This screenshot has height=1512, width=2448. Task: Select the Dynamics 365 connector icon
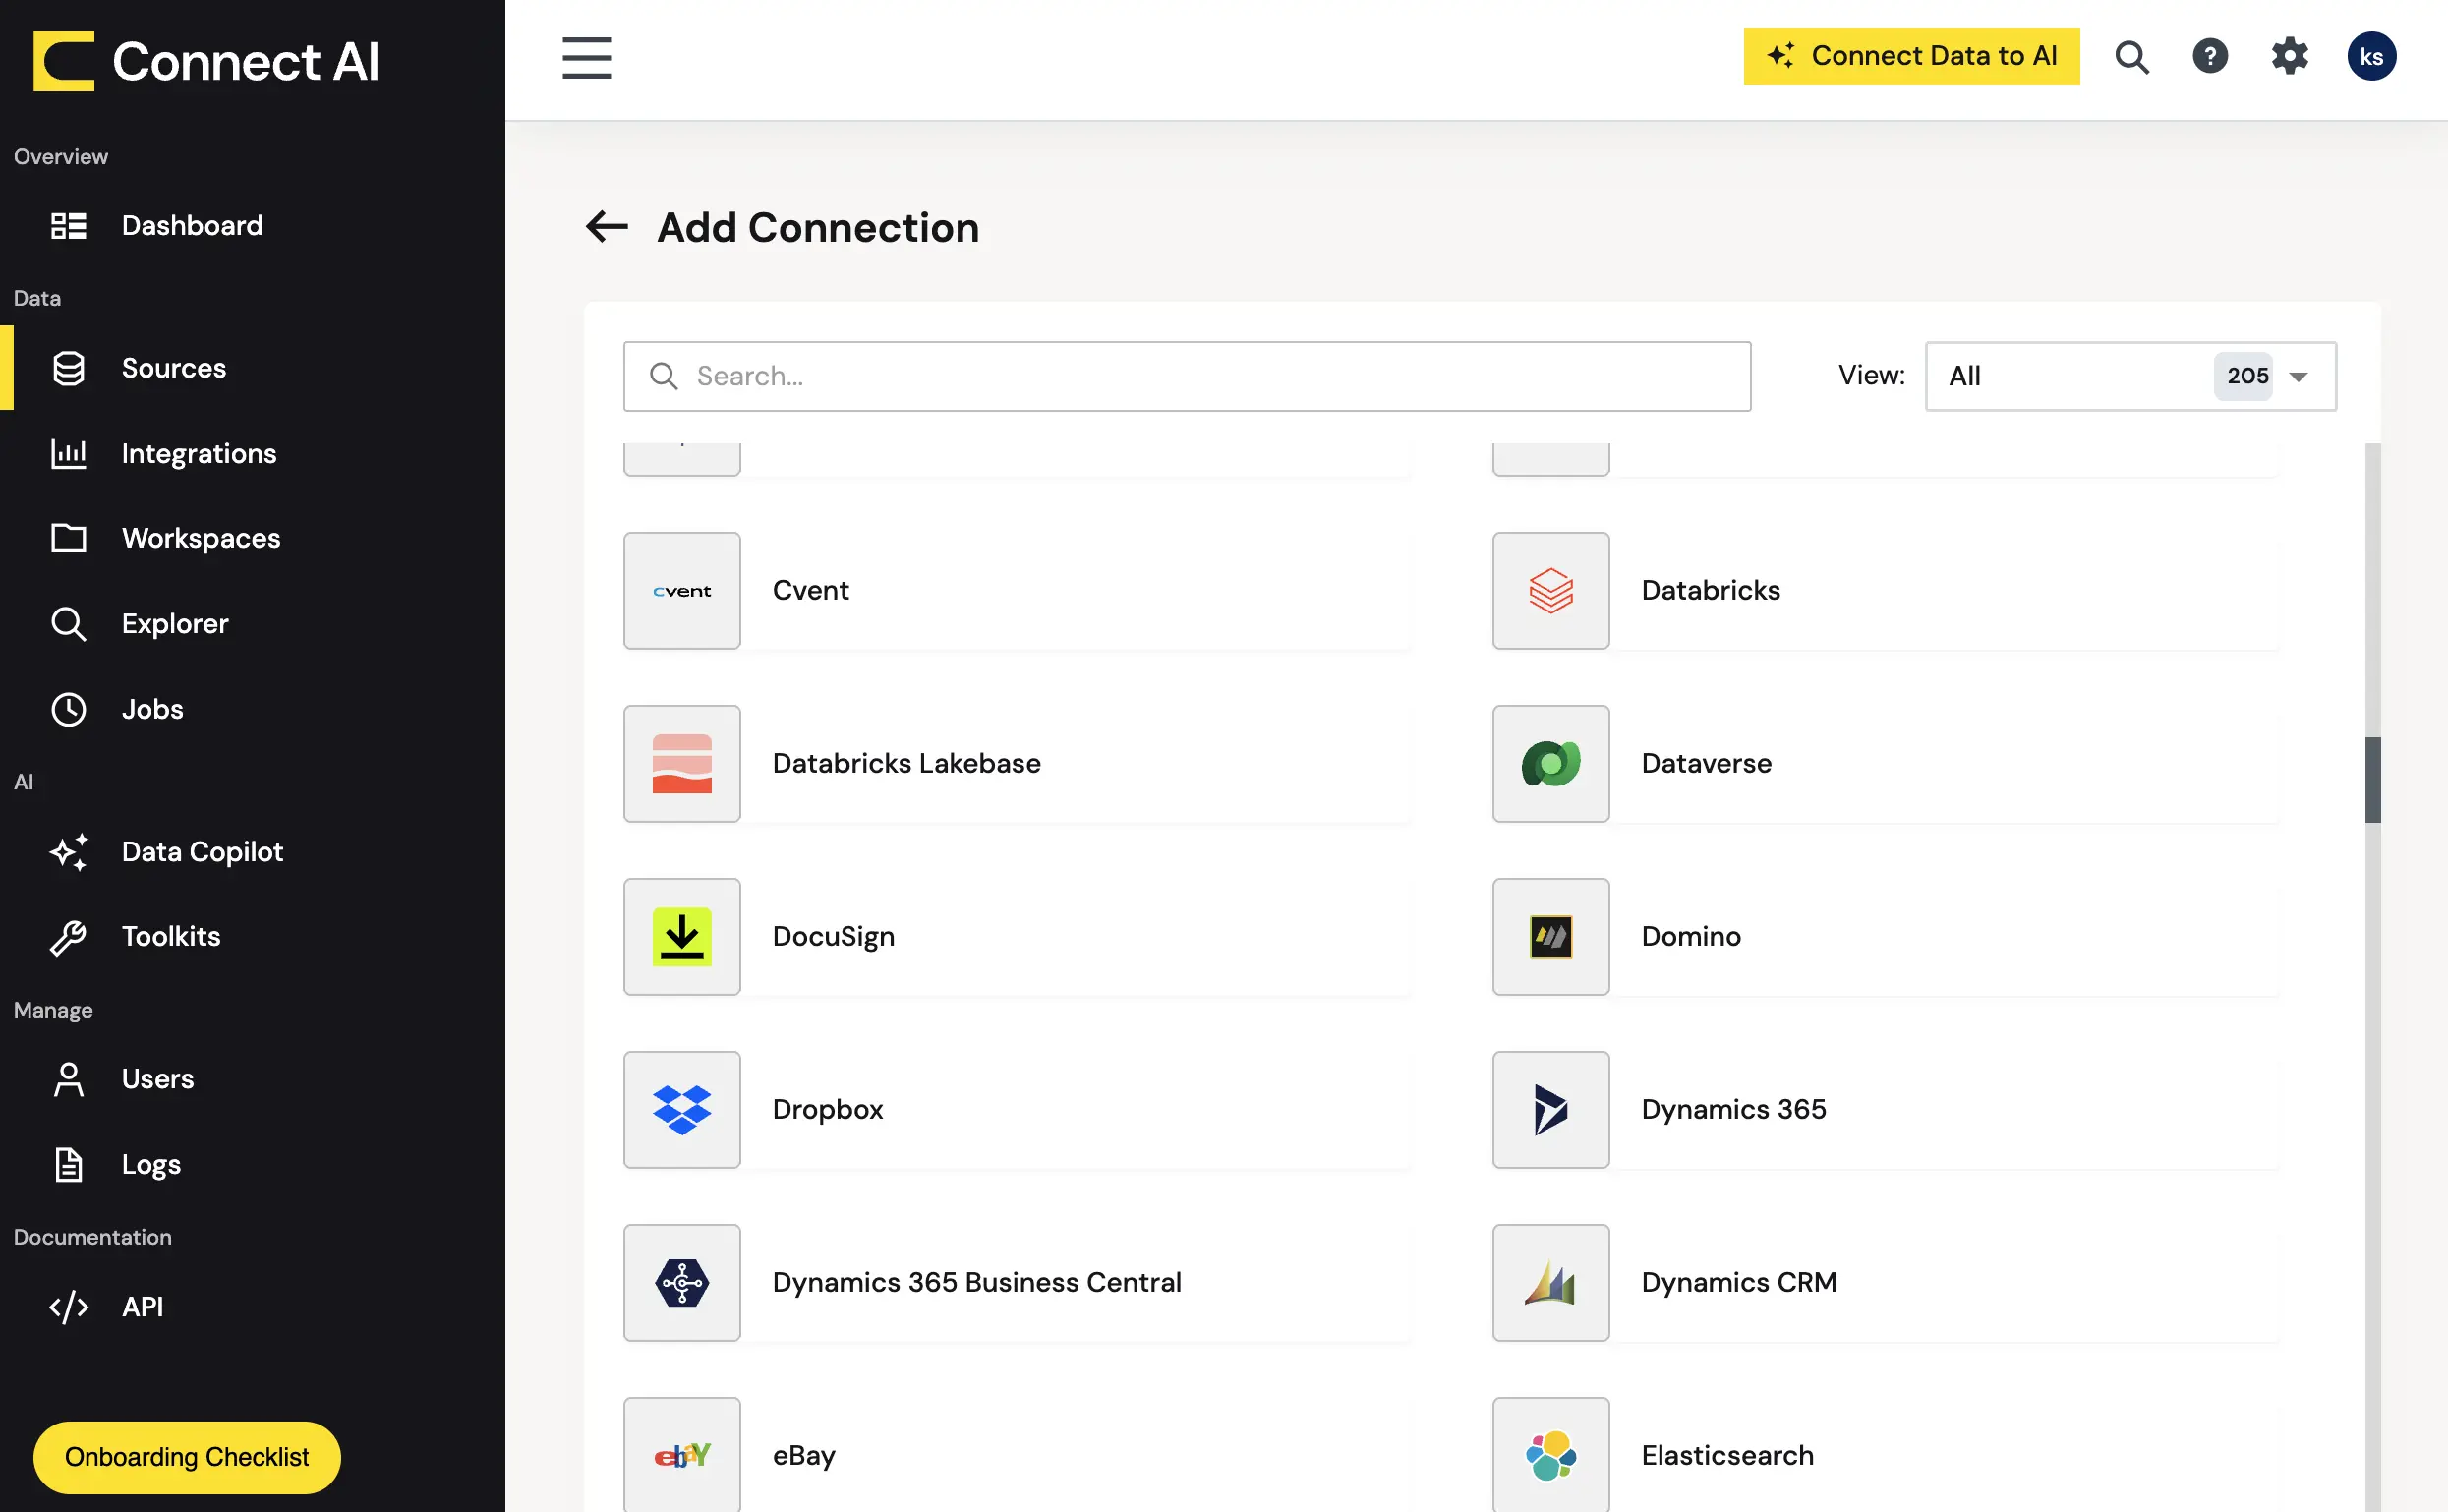(x=1550, y=1110)
